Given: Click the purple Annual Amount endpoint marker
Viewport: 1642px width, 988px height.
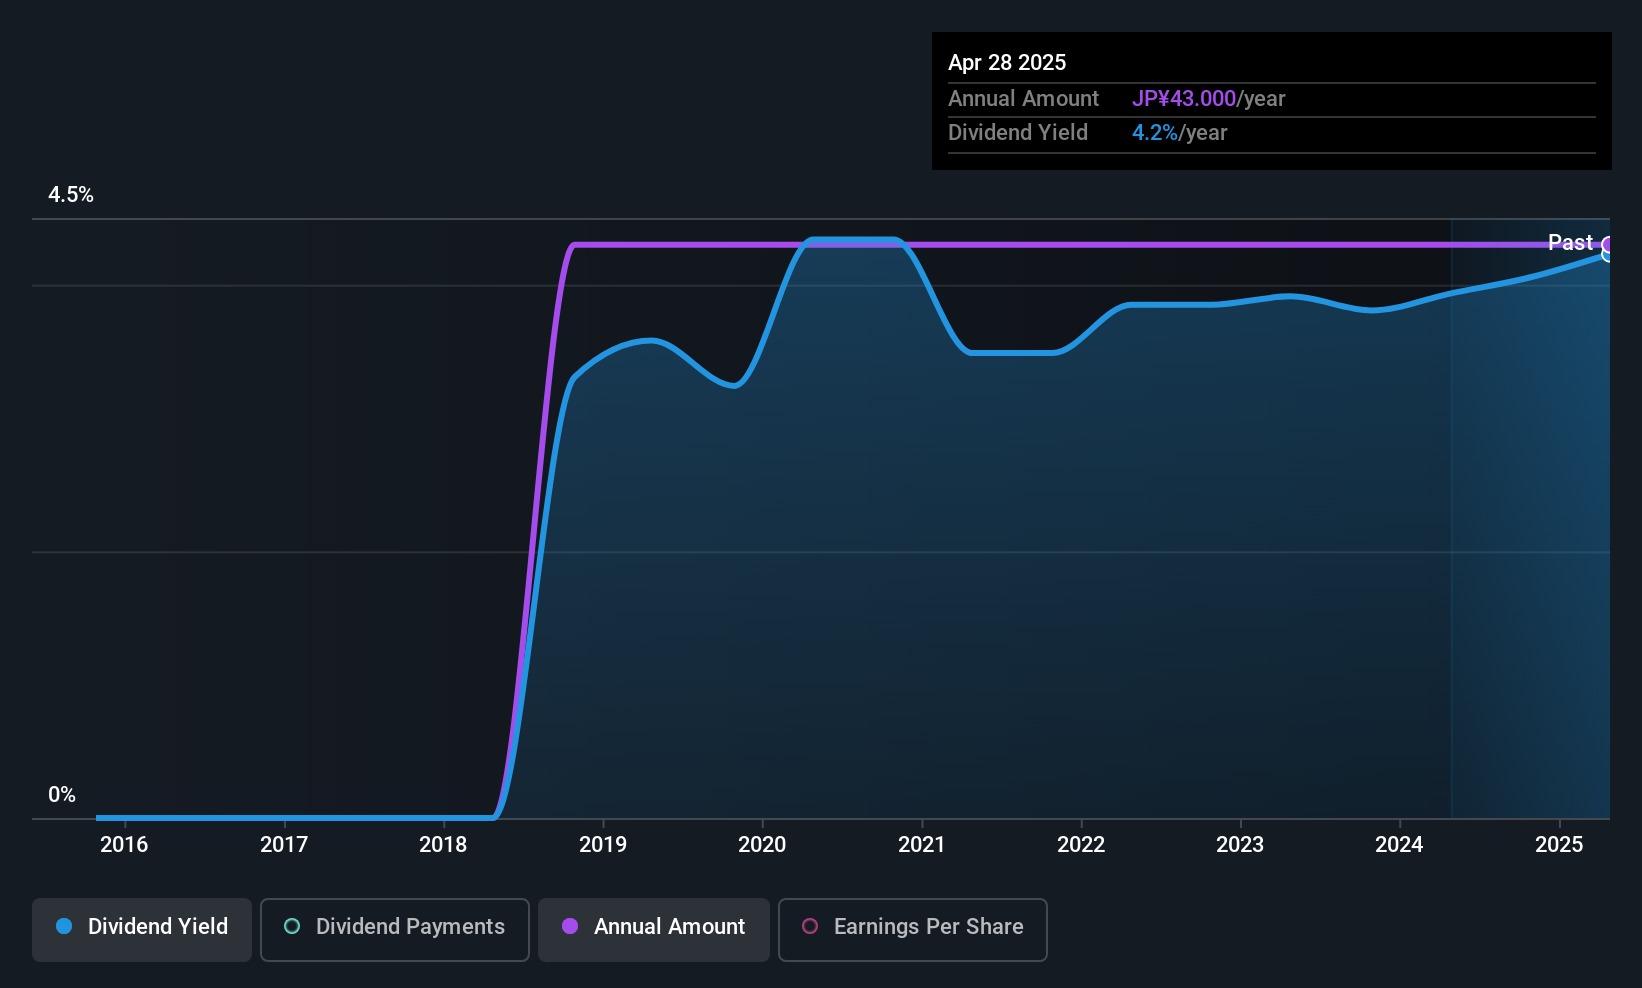Looking at the screenshot, I should click(1608, 244).
